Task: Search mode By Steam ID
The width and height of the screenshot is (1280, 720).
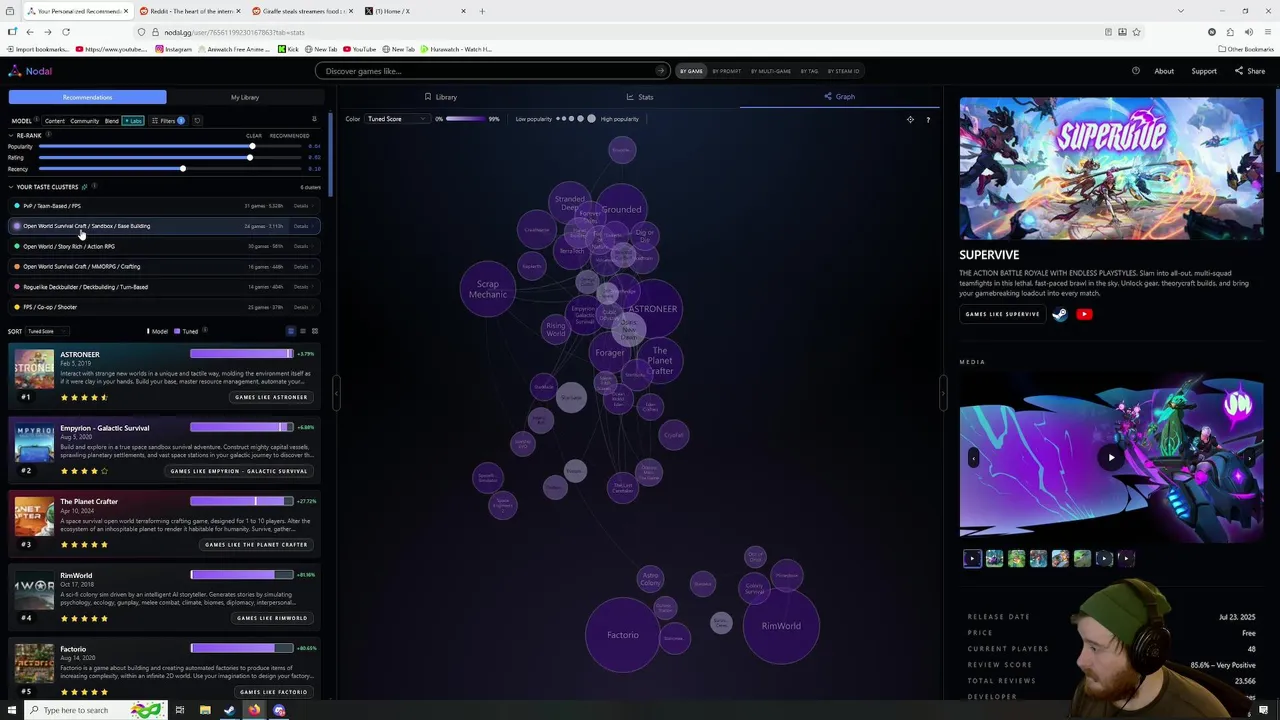Action: coord(843,71)
